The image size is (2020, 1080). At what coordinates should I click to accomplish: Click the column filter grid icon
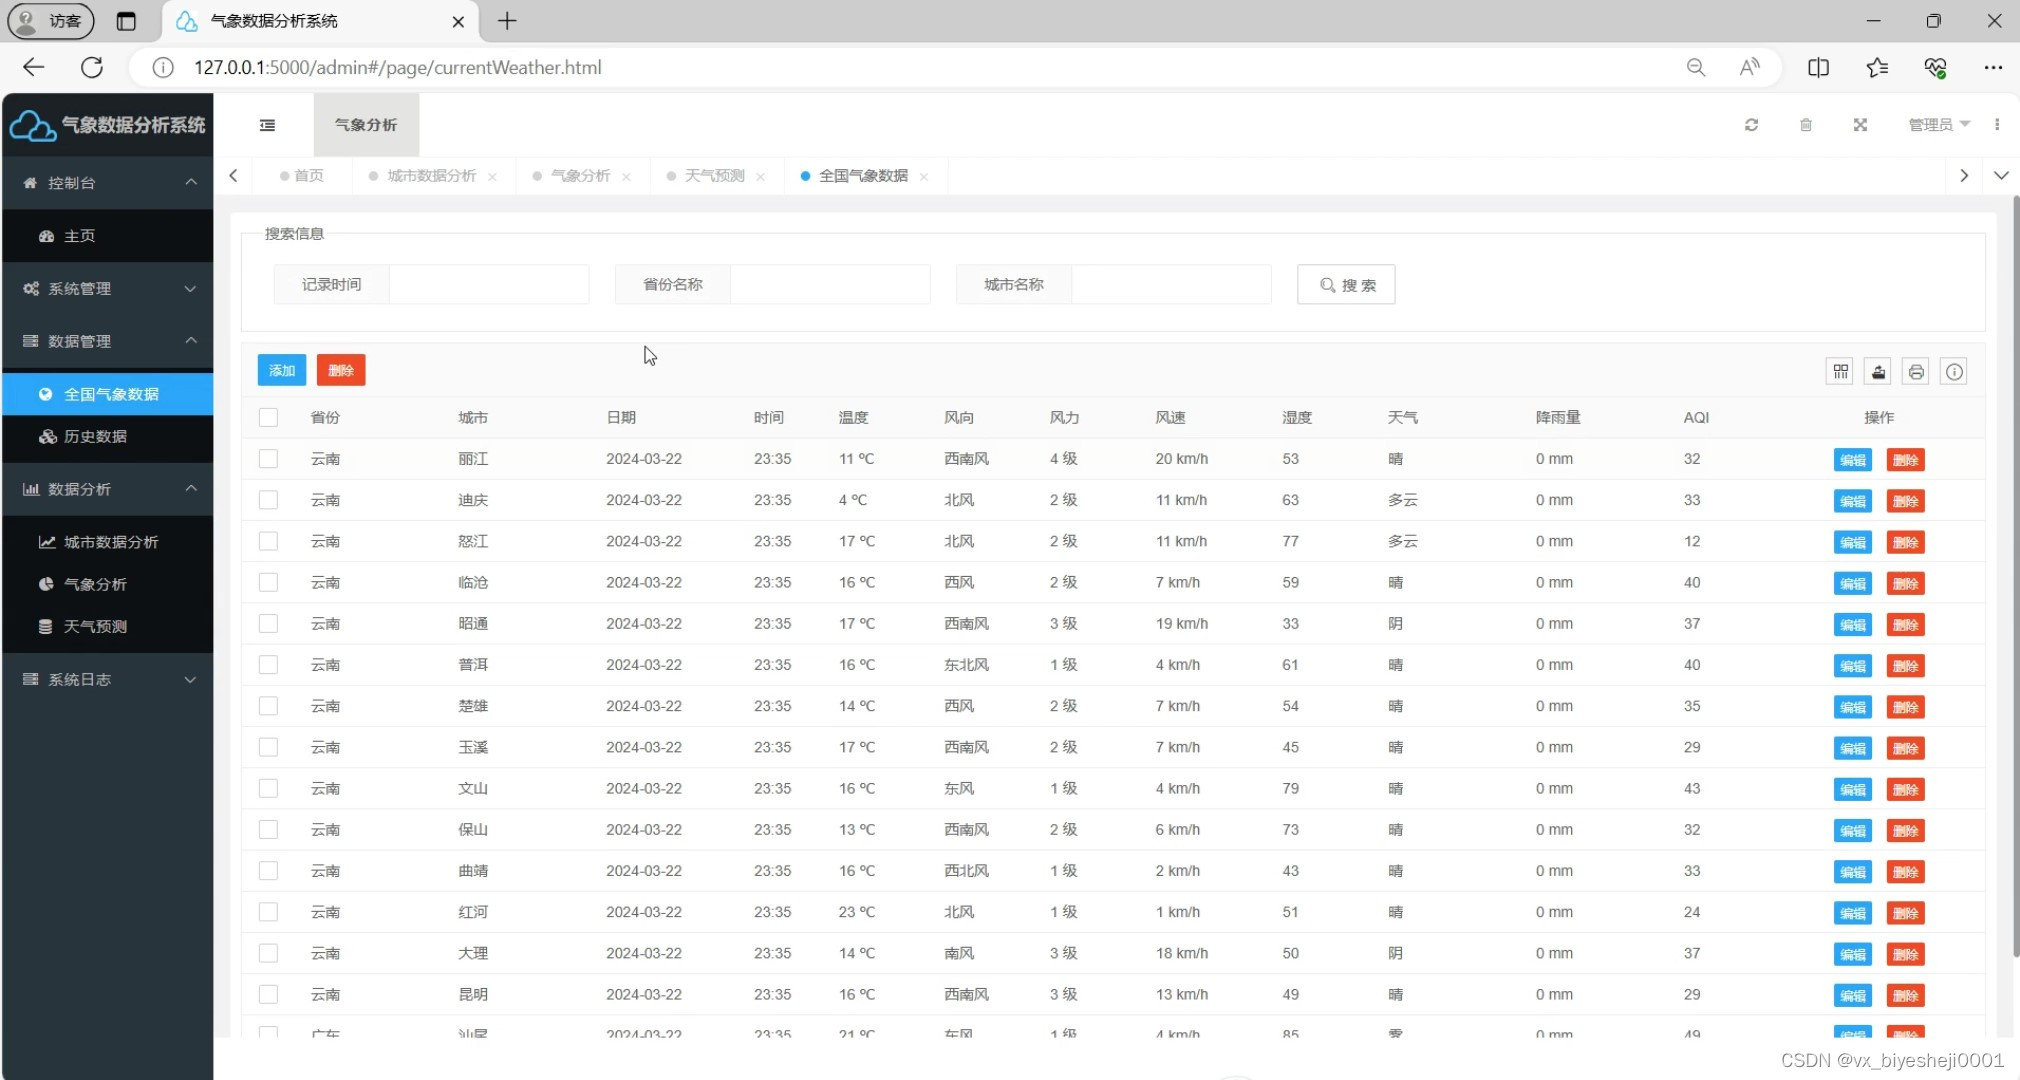pyautogui.click(x=1840, y=372)
